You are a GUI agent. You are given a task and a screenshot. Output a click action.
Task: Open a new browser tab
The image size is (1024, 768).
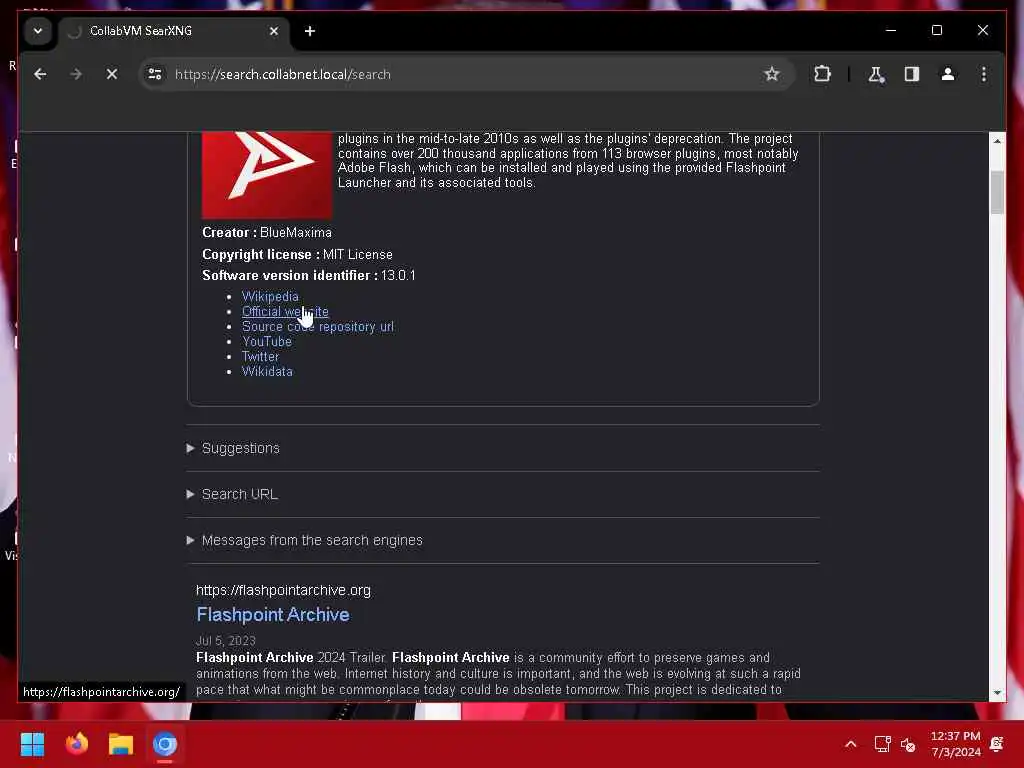click(310, 31)
